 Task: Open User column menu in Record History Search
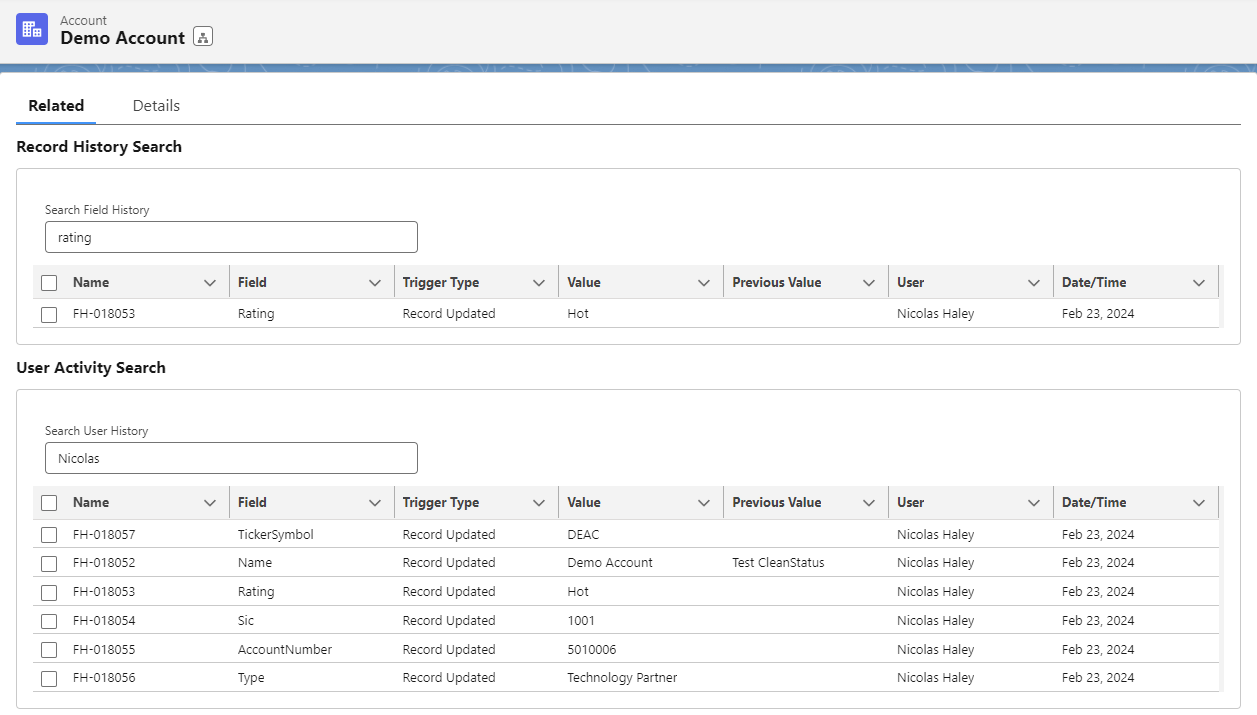click(x=1034, y=283)
